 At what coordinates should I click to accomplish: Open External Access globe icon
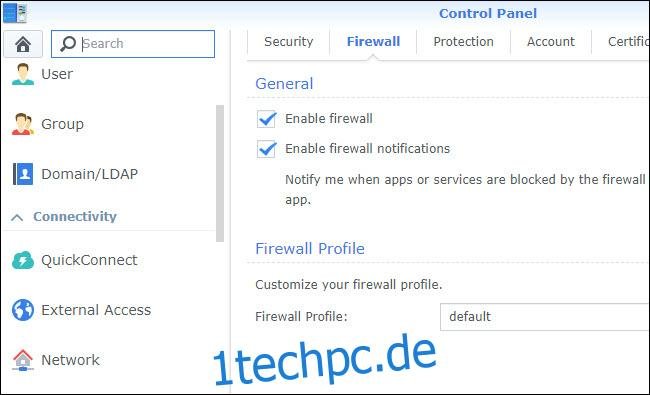[23, 310]
